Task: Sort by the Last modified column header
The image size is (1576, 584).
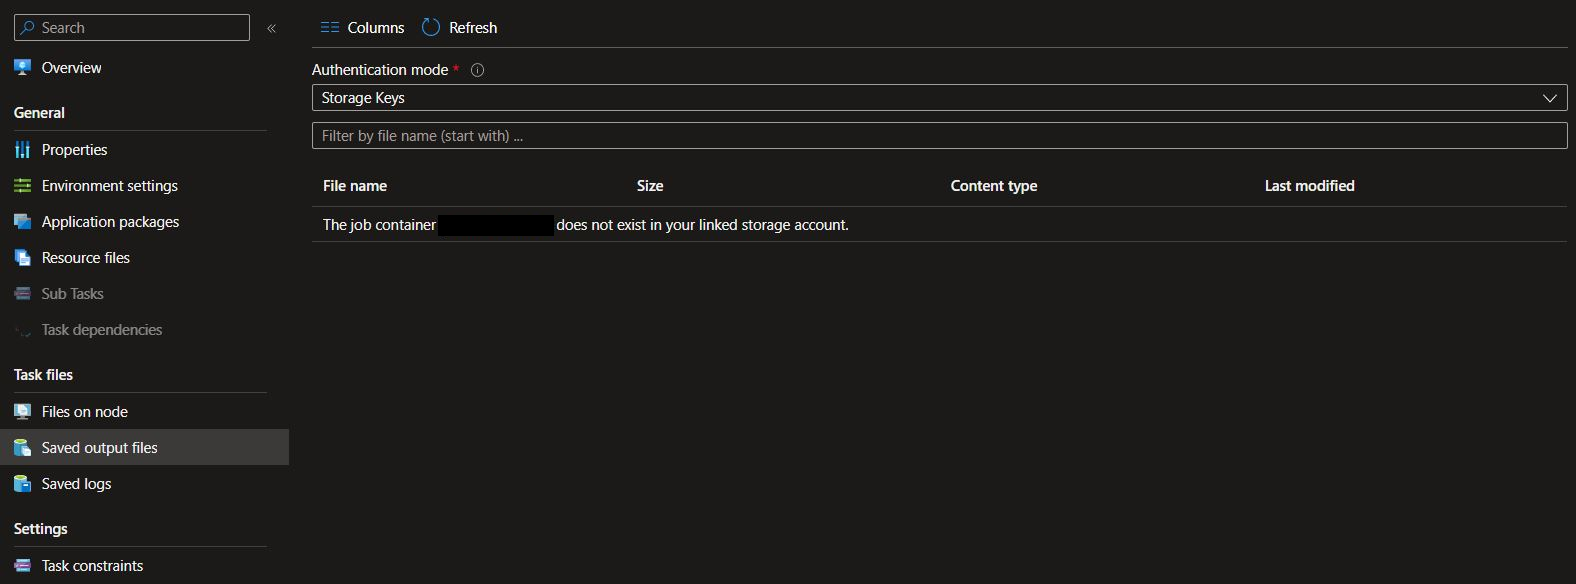Action: pos(1309,185)
